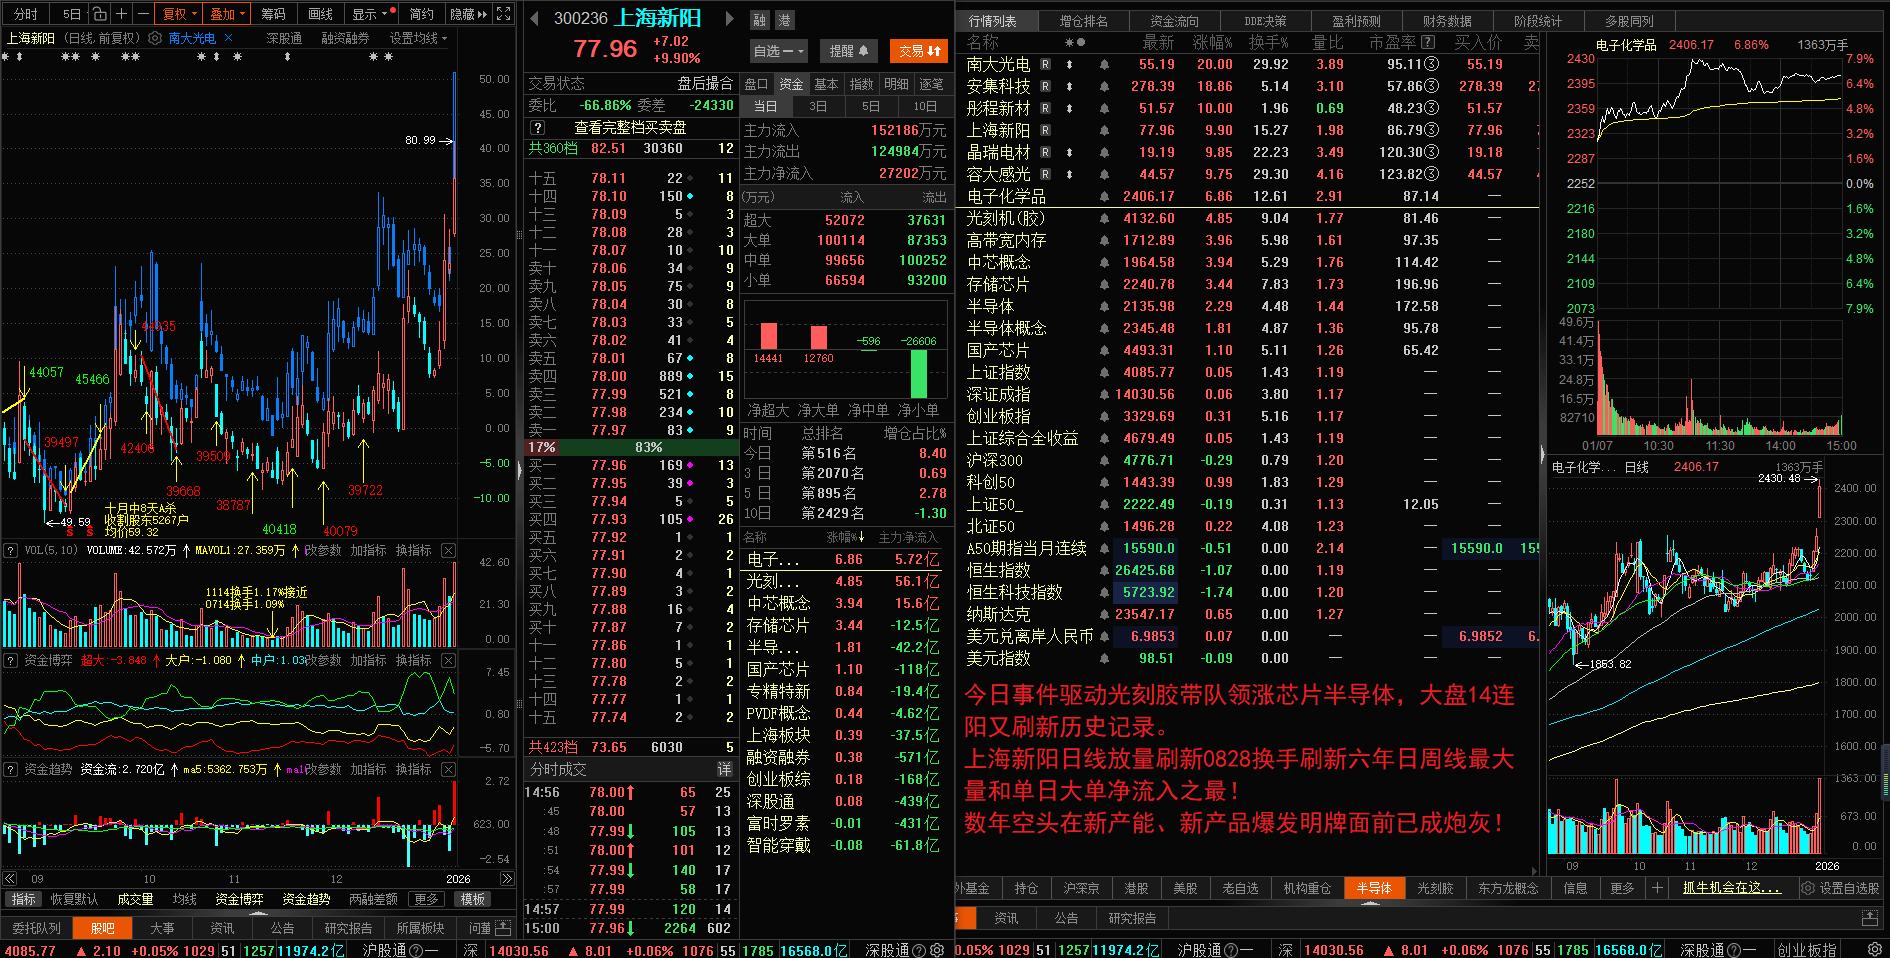1890x958 pixels.
Task: Open 详 details for 分时成交
Action: point(725,769)
